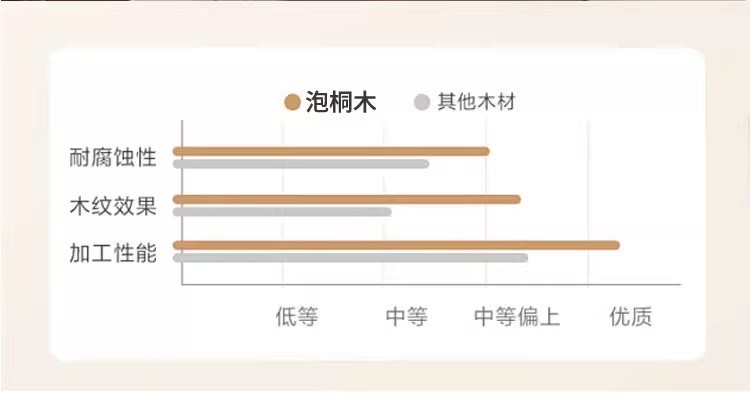Select the 其他木材 legend label

[x=476, y=102]
